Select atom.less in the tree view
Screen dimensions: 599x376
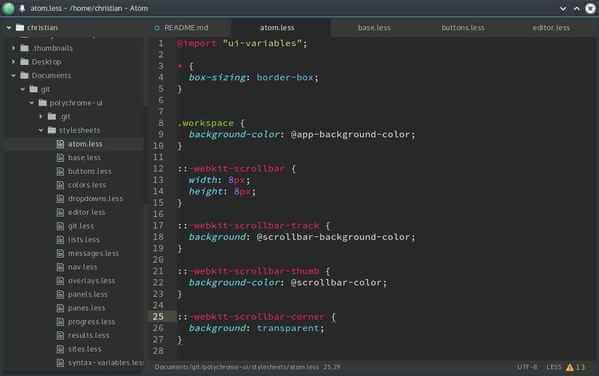[x=85, y=144]
